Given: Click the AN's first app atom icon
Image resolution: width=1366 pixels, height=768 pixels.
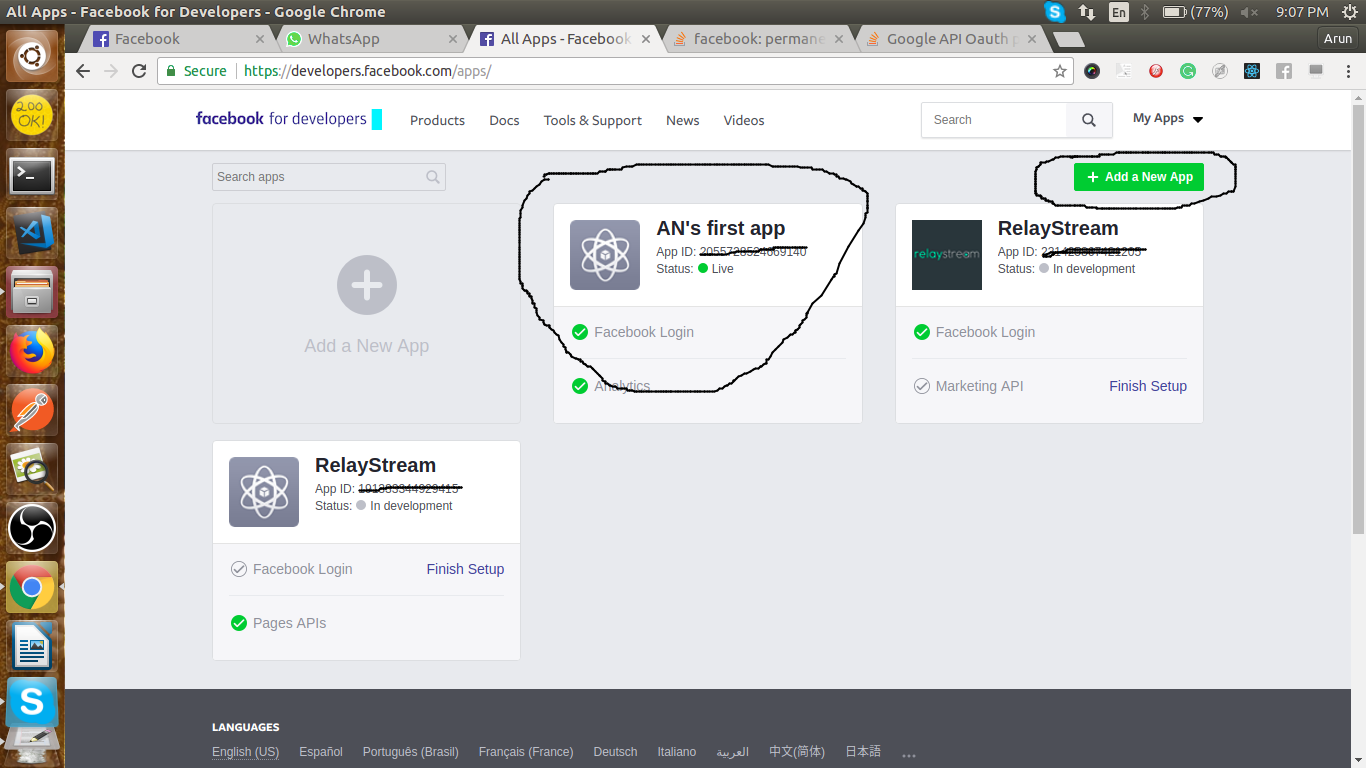Looking at the screenshot, I should (x=605, y=255).
